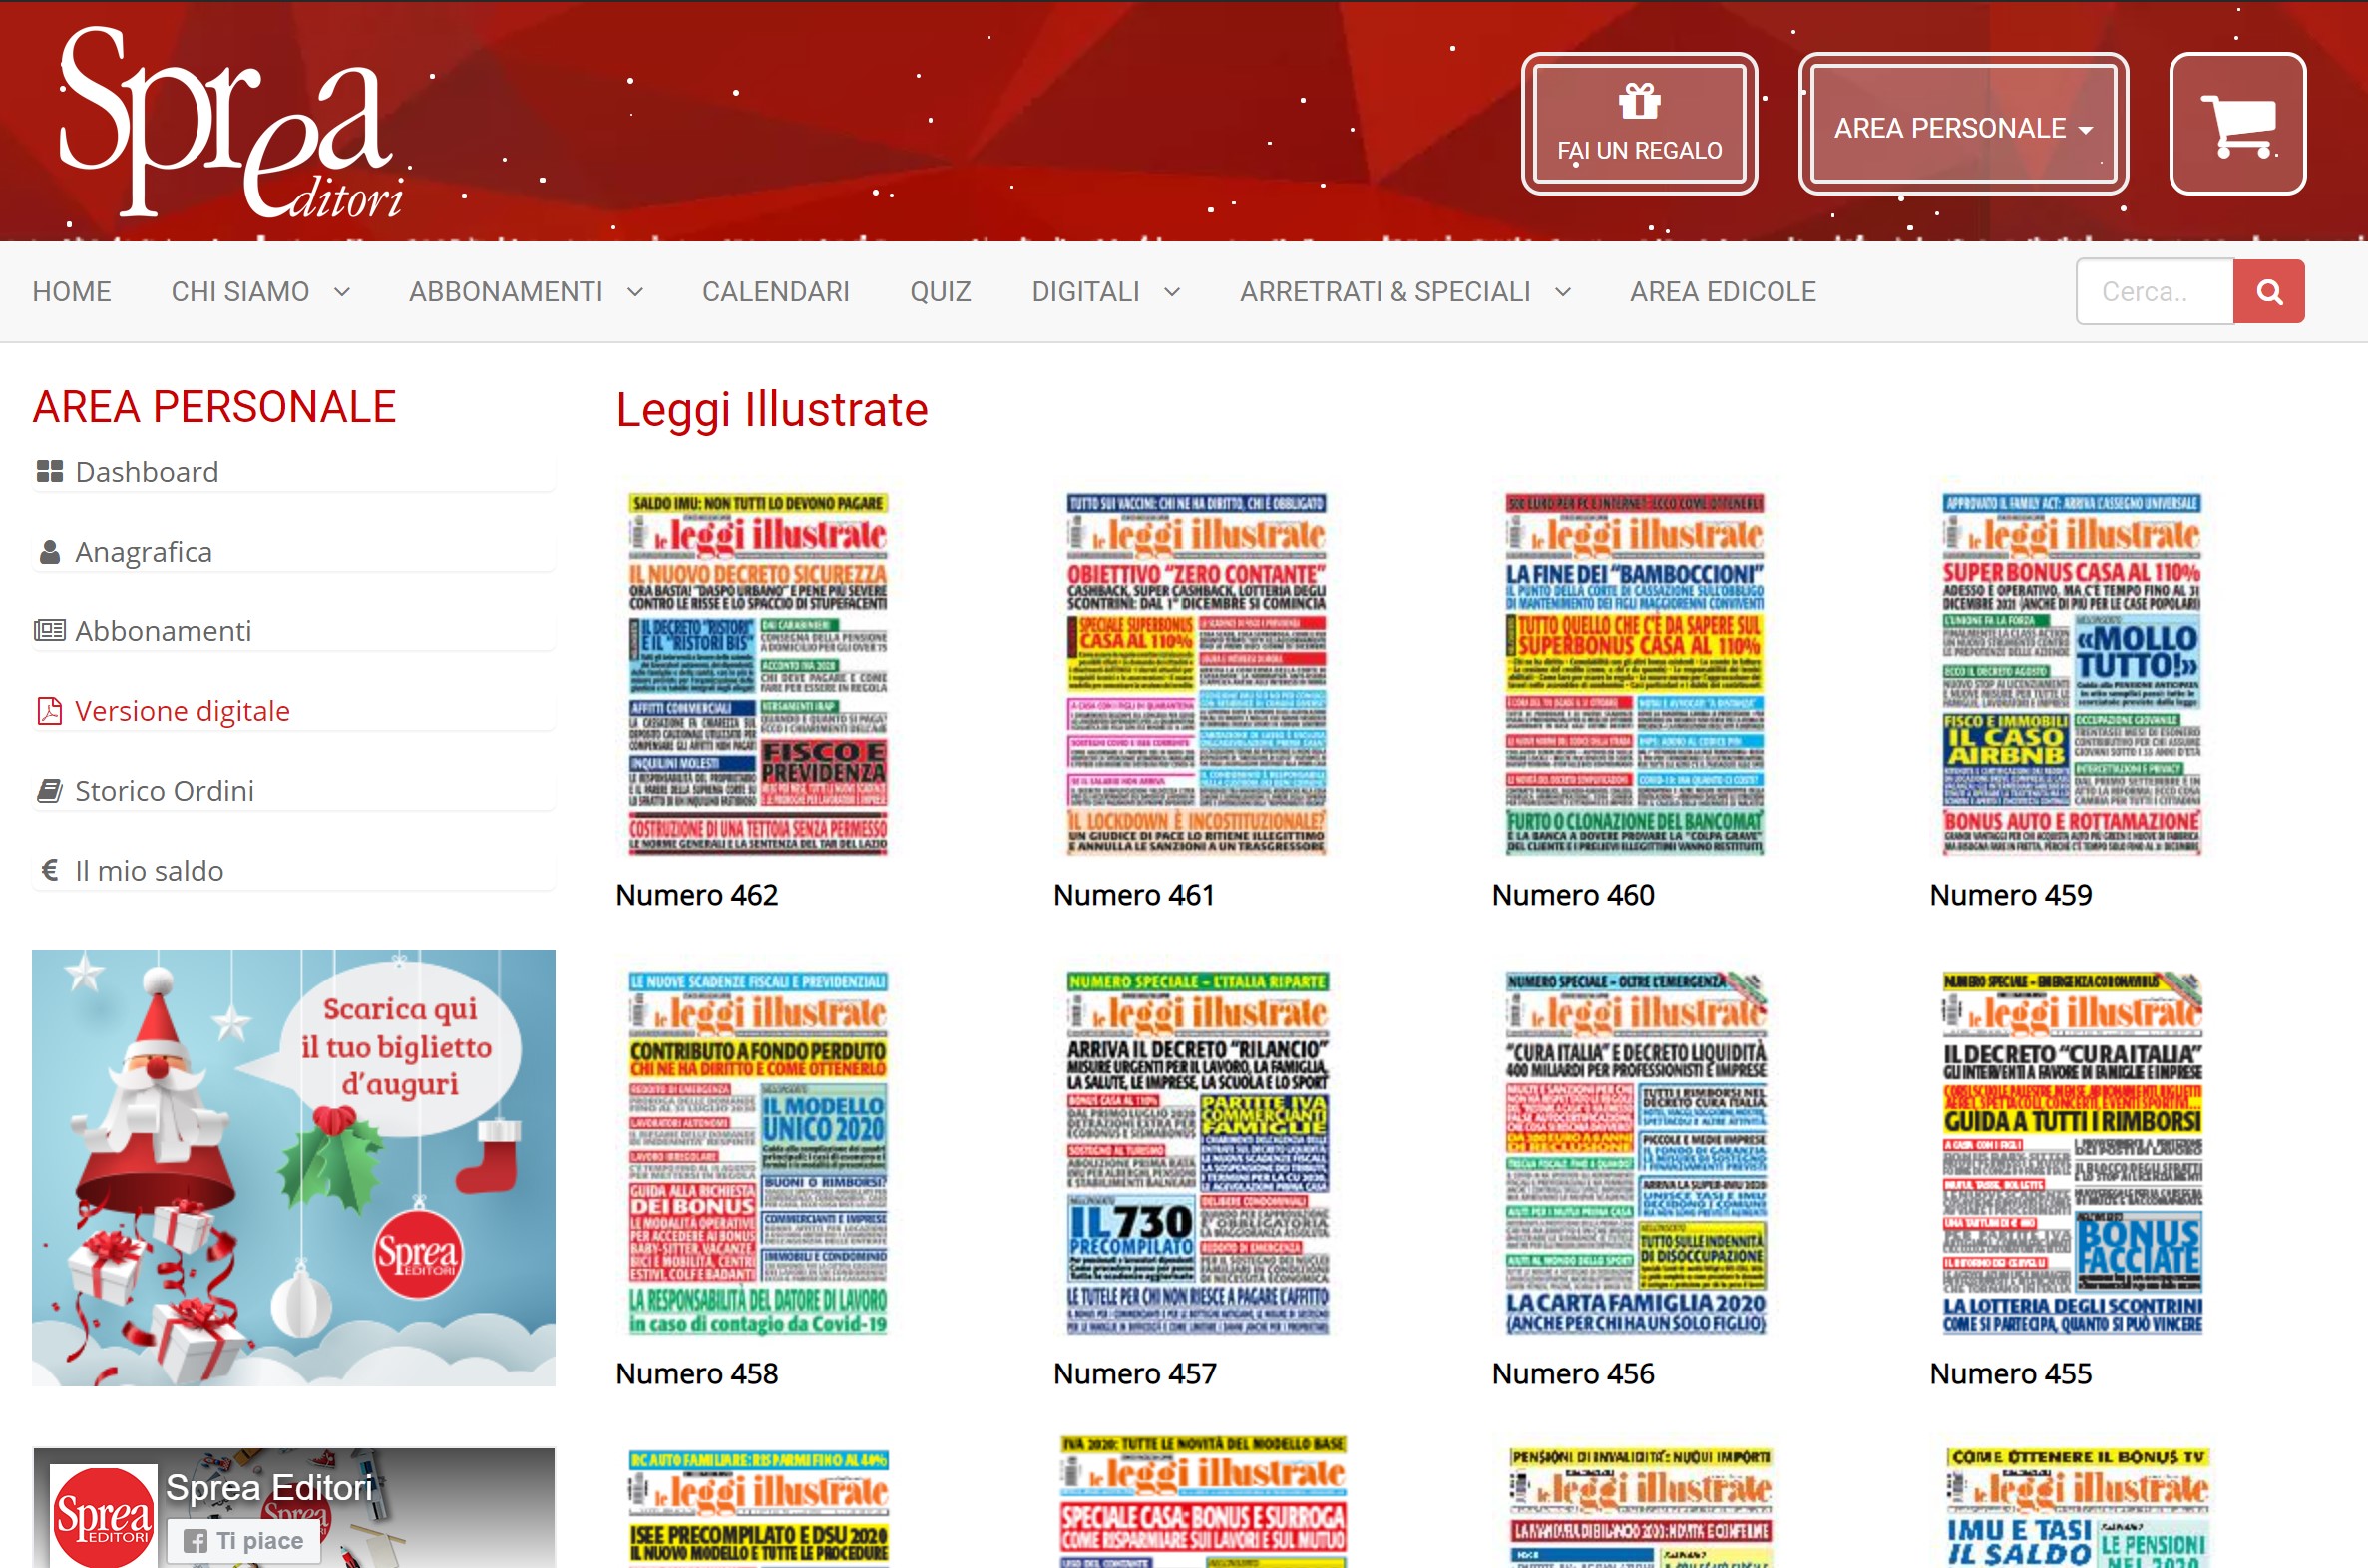Screen dimensions: 2368x1568
Task: Open Chi Siamo in the navigation bar
Action: (240, 292)
